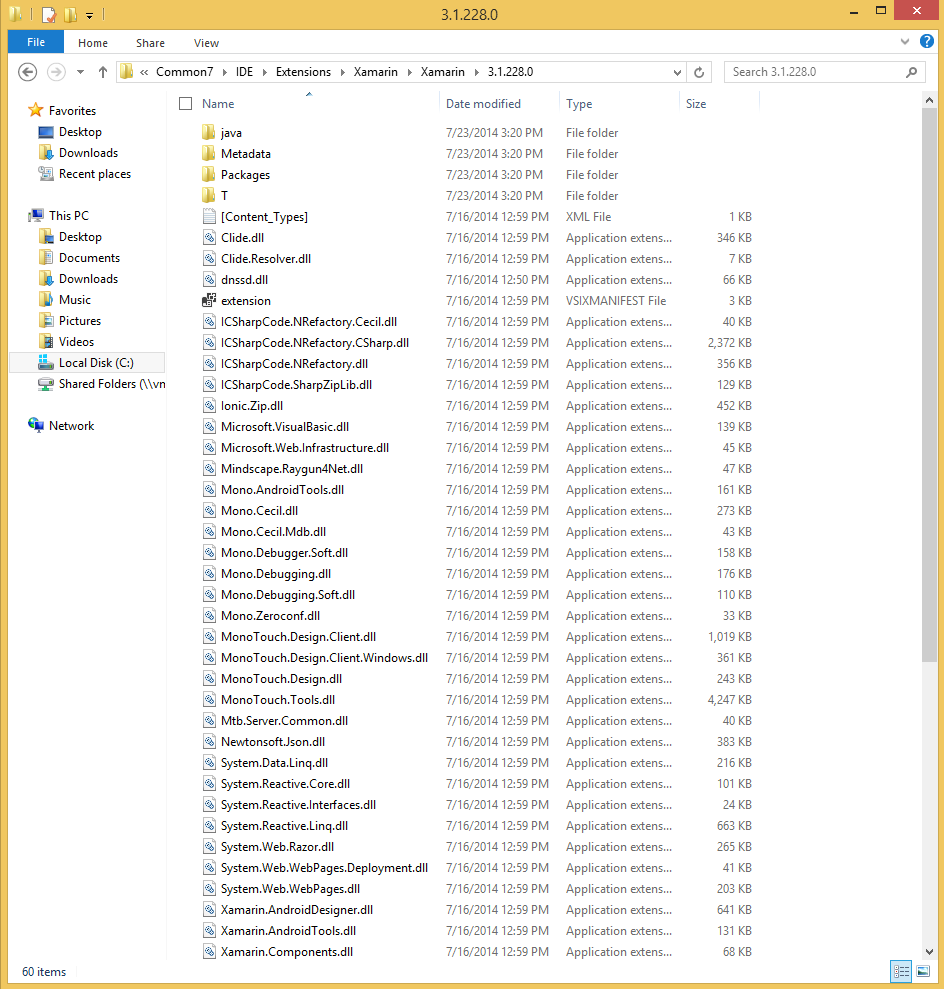Select System.Web.Razor.dll file
This screenshot has width=944, height=989.
(x=277, y=846)
